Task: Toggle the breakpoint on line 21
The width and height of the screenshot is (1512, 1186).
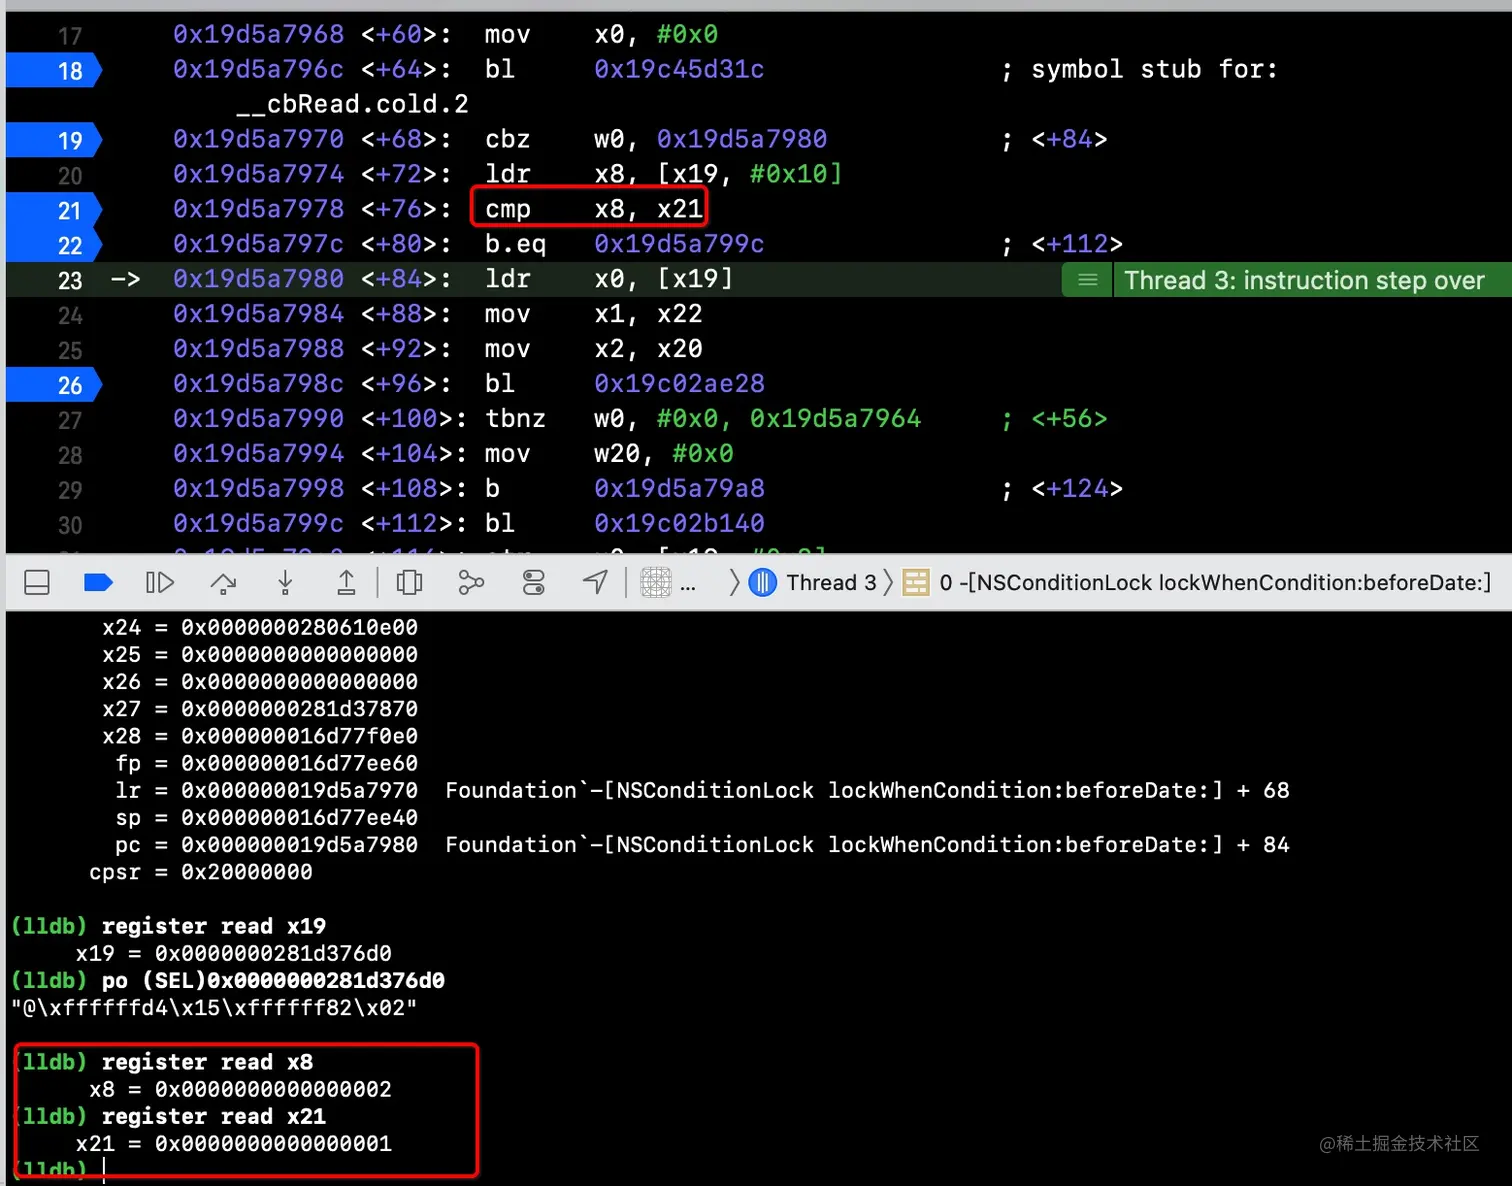Action: (x=55, y=211)
